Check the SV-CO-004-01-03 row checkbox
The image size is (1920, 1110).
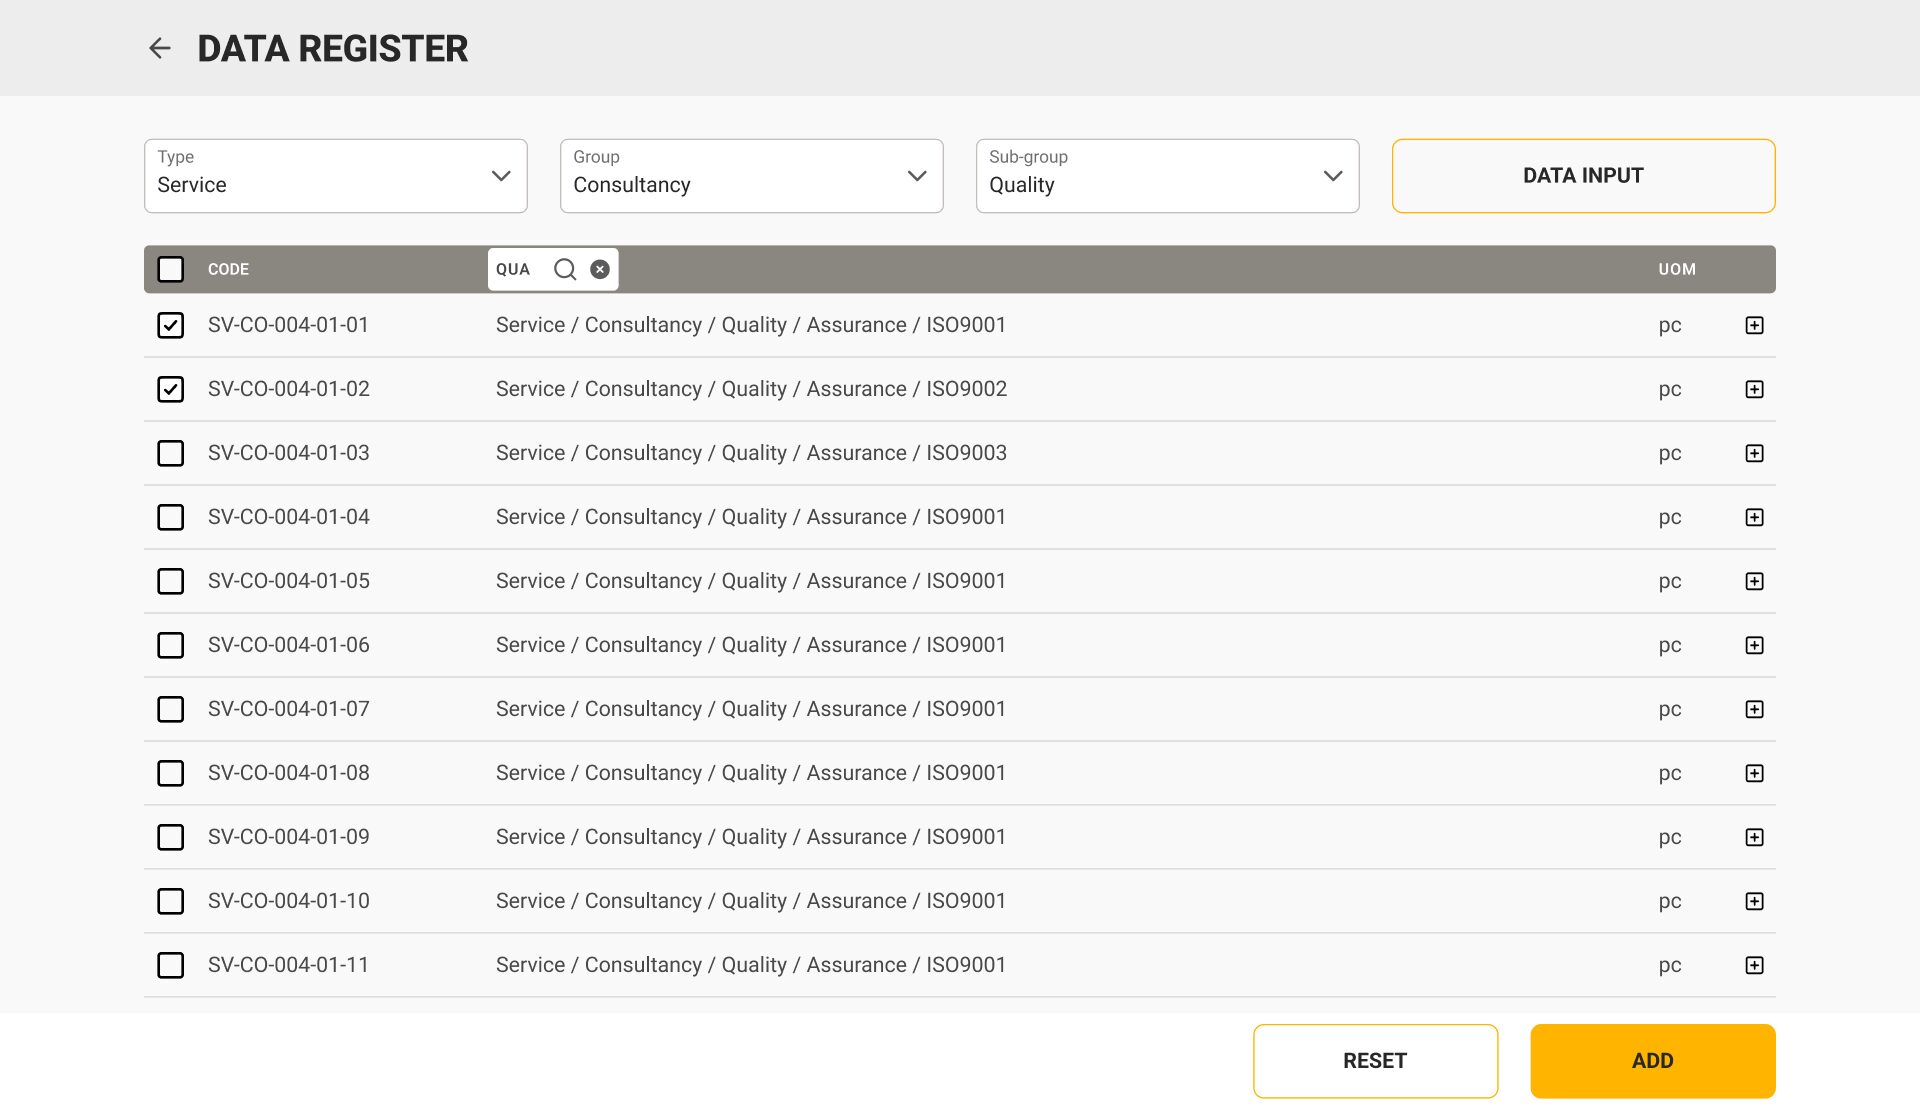[171, 453]
